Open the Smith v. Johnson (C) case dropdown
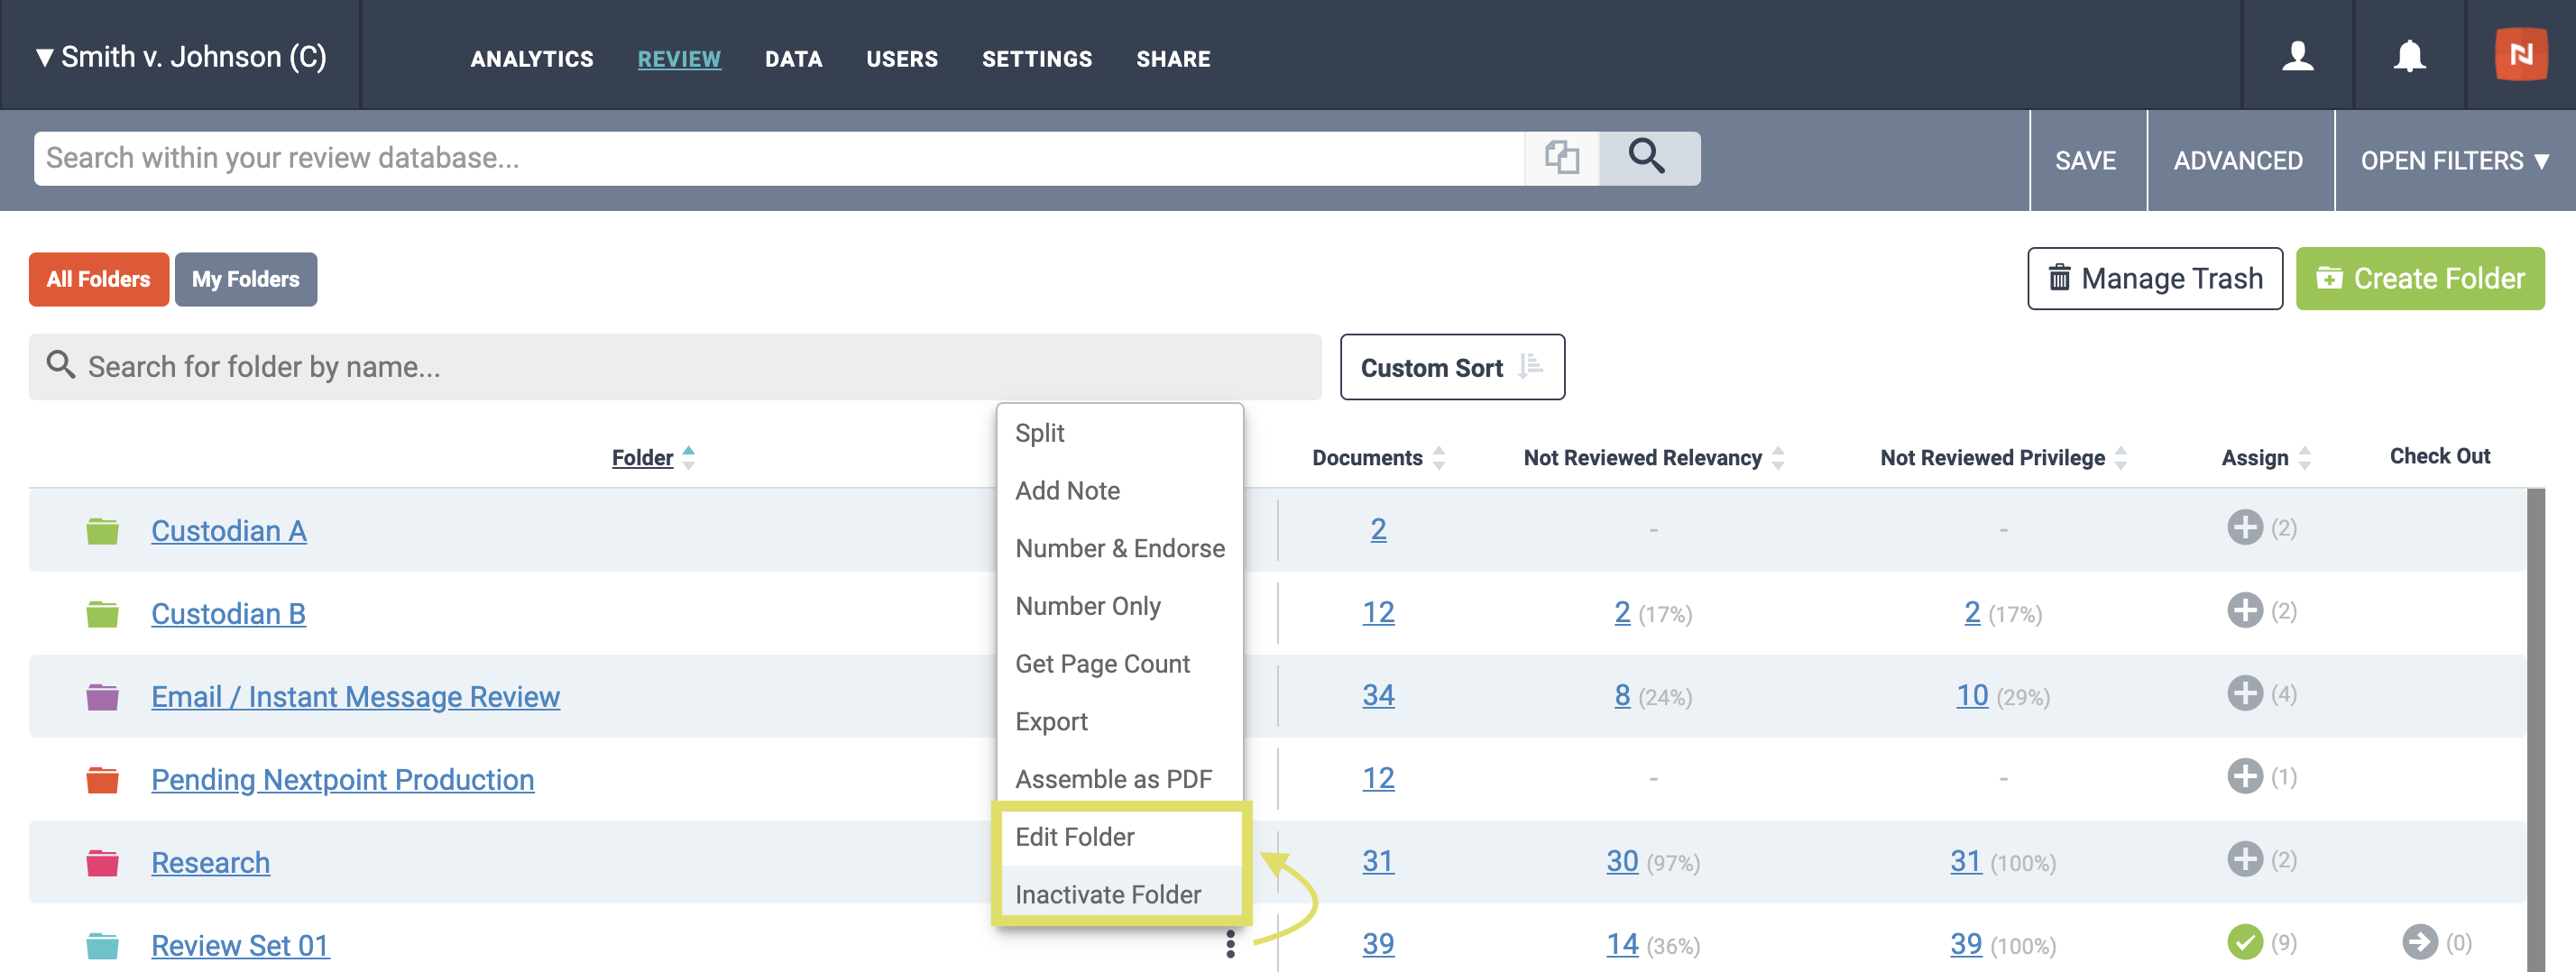Screen dimensions: 2576x972 (x=181, y=57)
